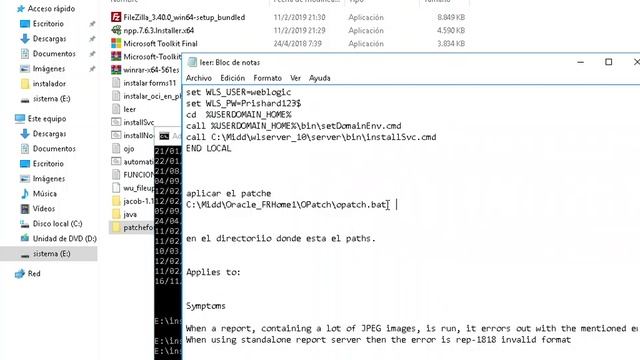Click the Vídeos film icon

(25, 209)
